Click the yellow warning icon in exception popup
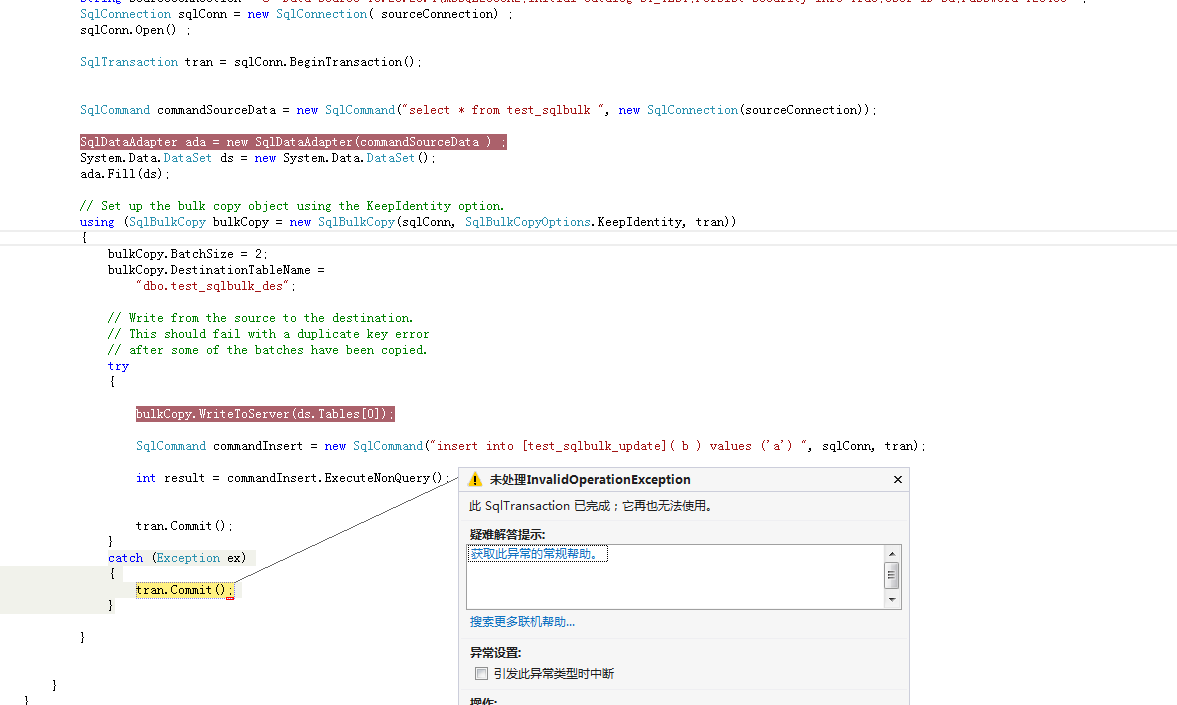 click(474, 480)
